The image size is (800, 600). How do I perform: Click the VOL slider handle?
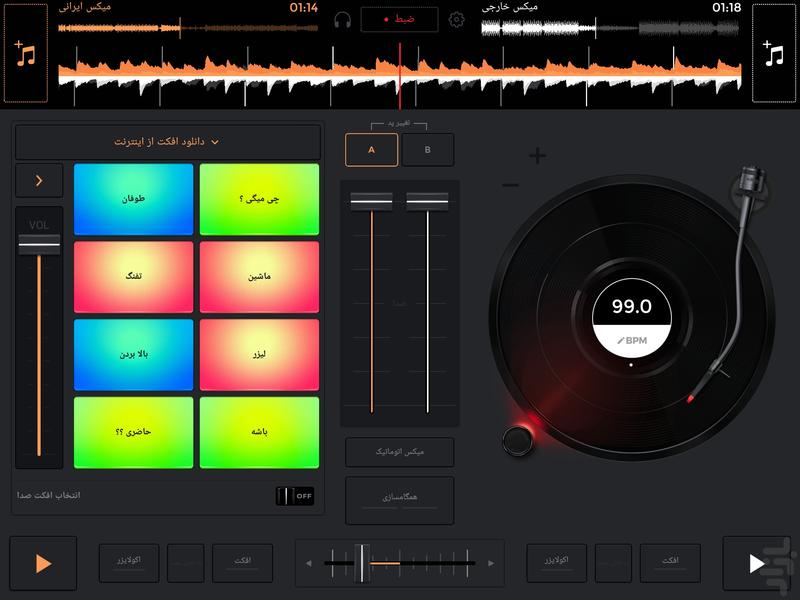39,244
